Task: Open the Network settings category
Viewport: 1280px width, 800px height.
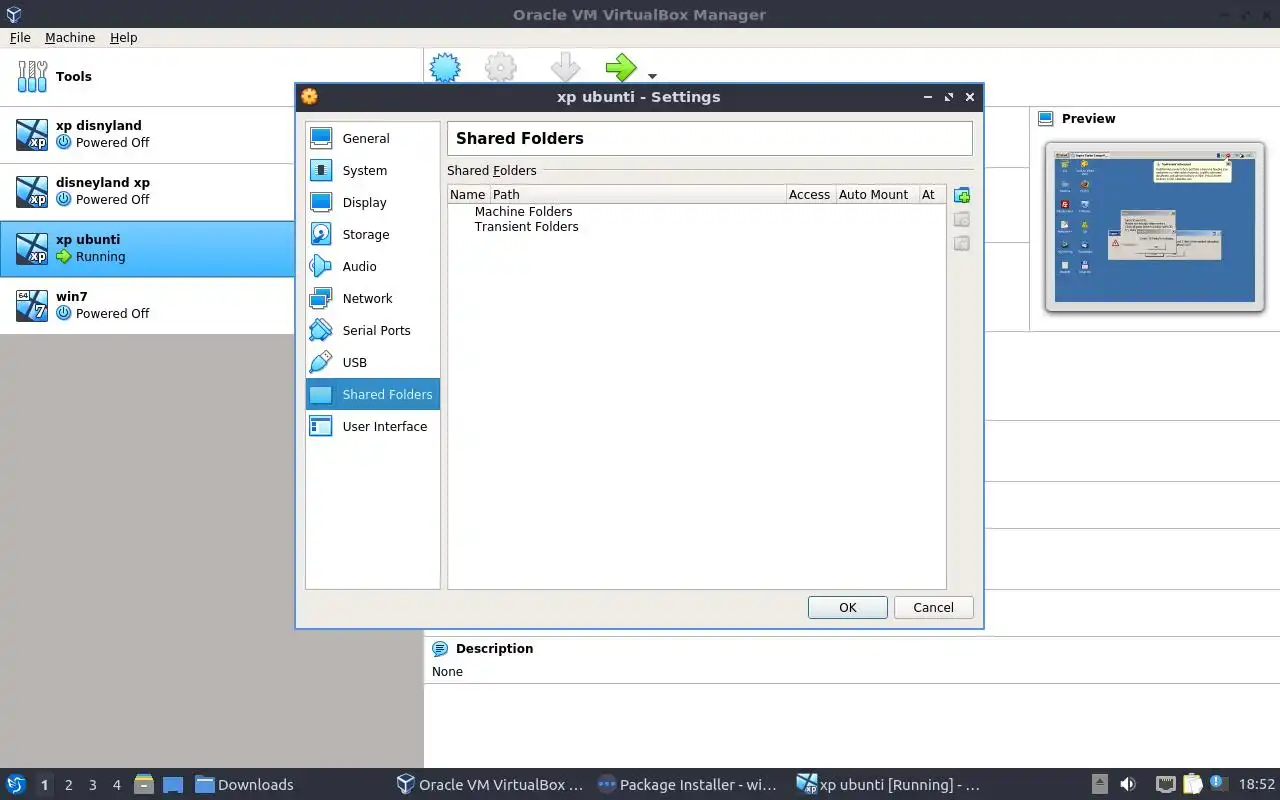Action: coord(373,298)
